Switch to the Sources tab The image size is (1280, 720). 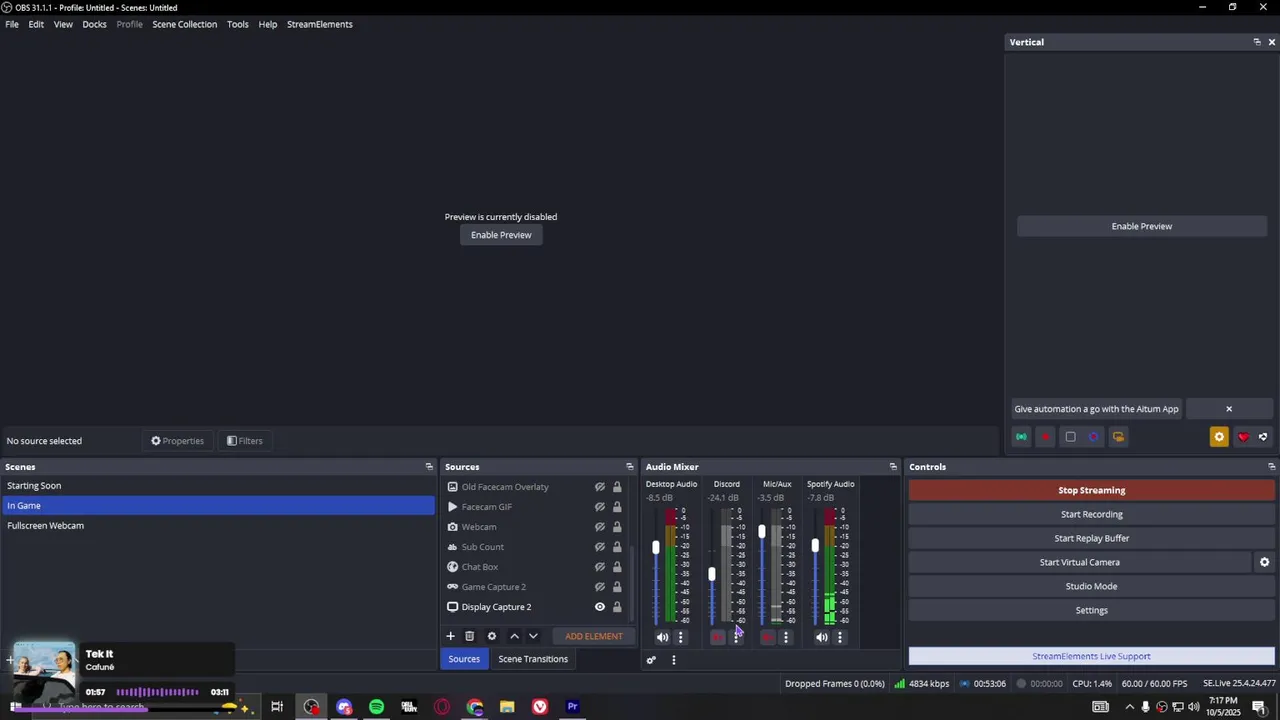464,659
